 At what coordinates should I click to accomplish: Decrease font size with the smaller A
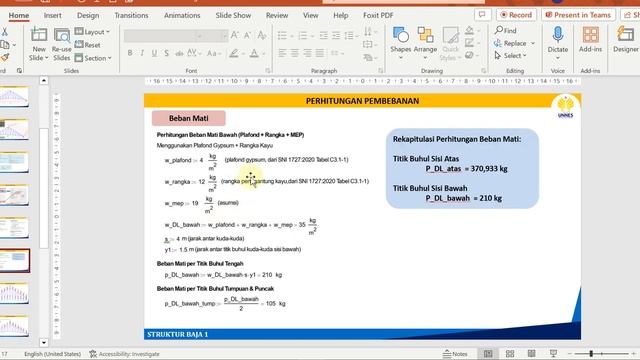click(247, 36)
